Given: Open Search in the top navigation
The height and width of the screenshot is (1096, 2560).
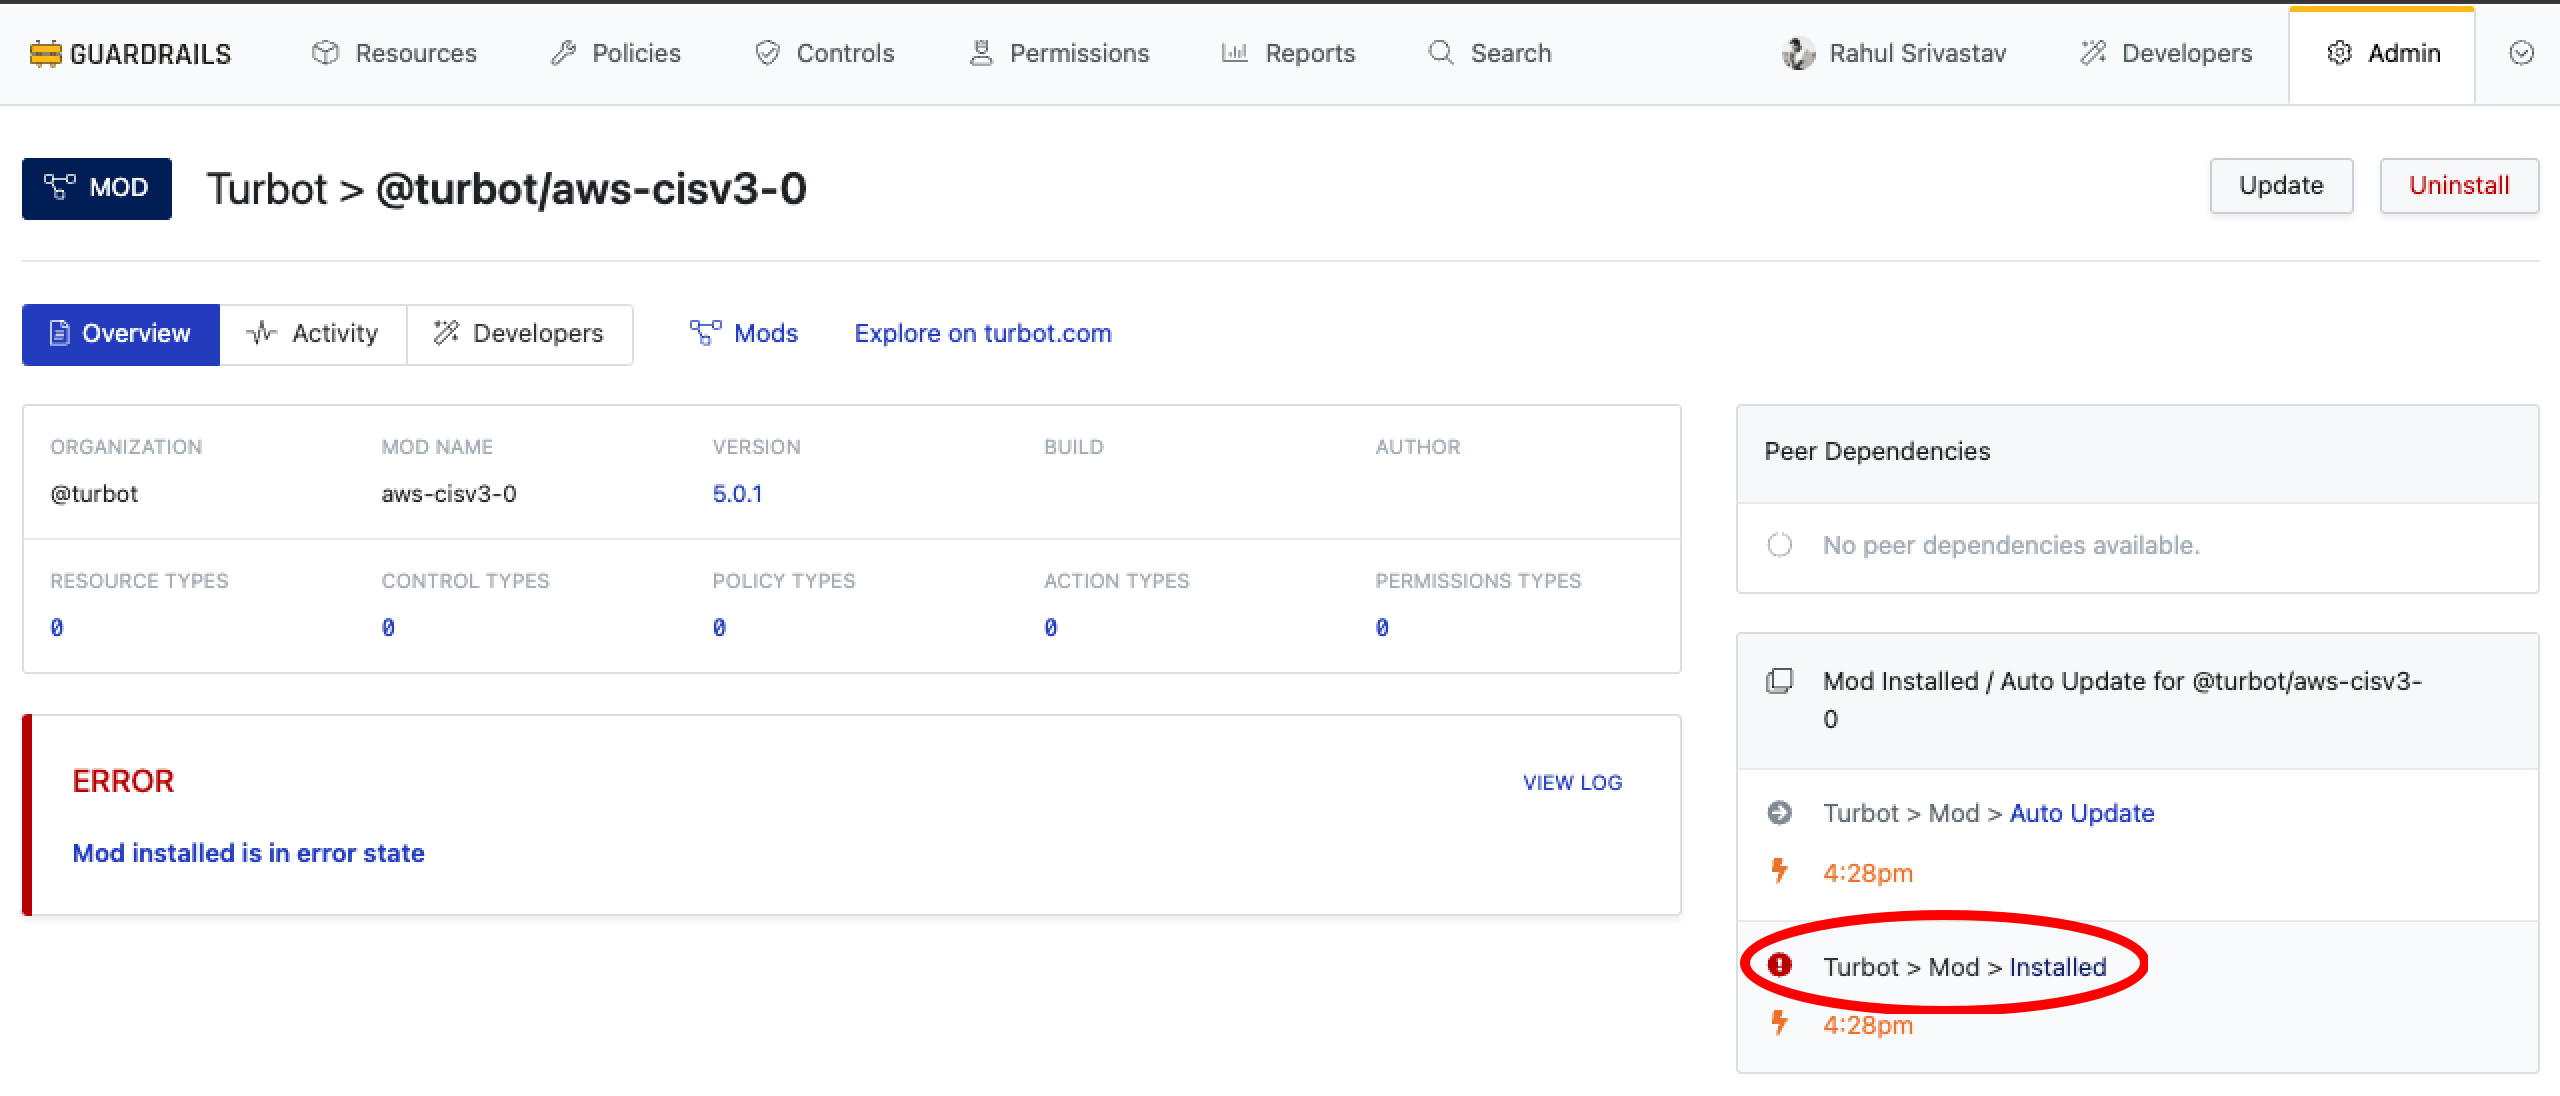Looking at the screenshot, I should pos(1490,54).
